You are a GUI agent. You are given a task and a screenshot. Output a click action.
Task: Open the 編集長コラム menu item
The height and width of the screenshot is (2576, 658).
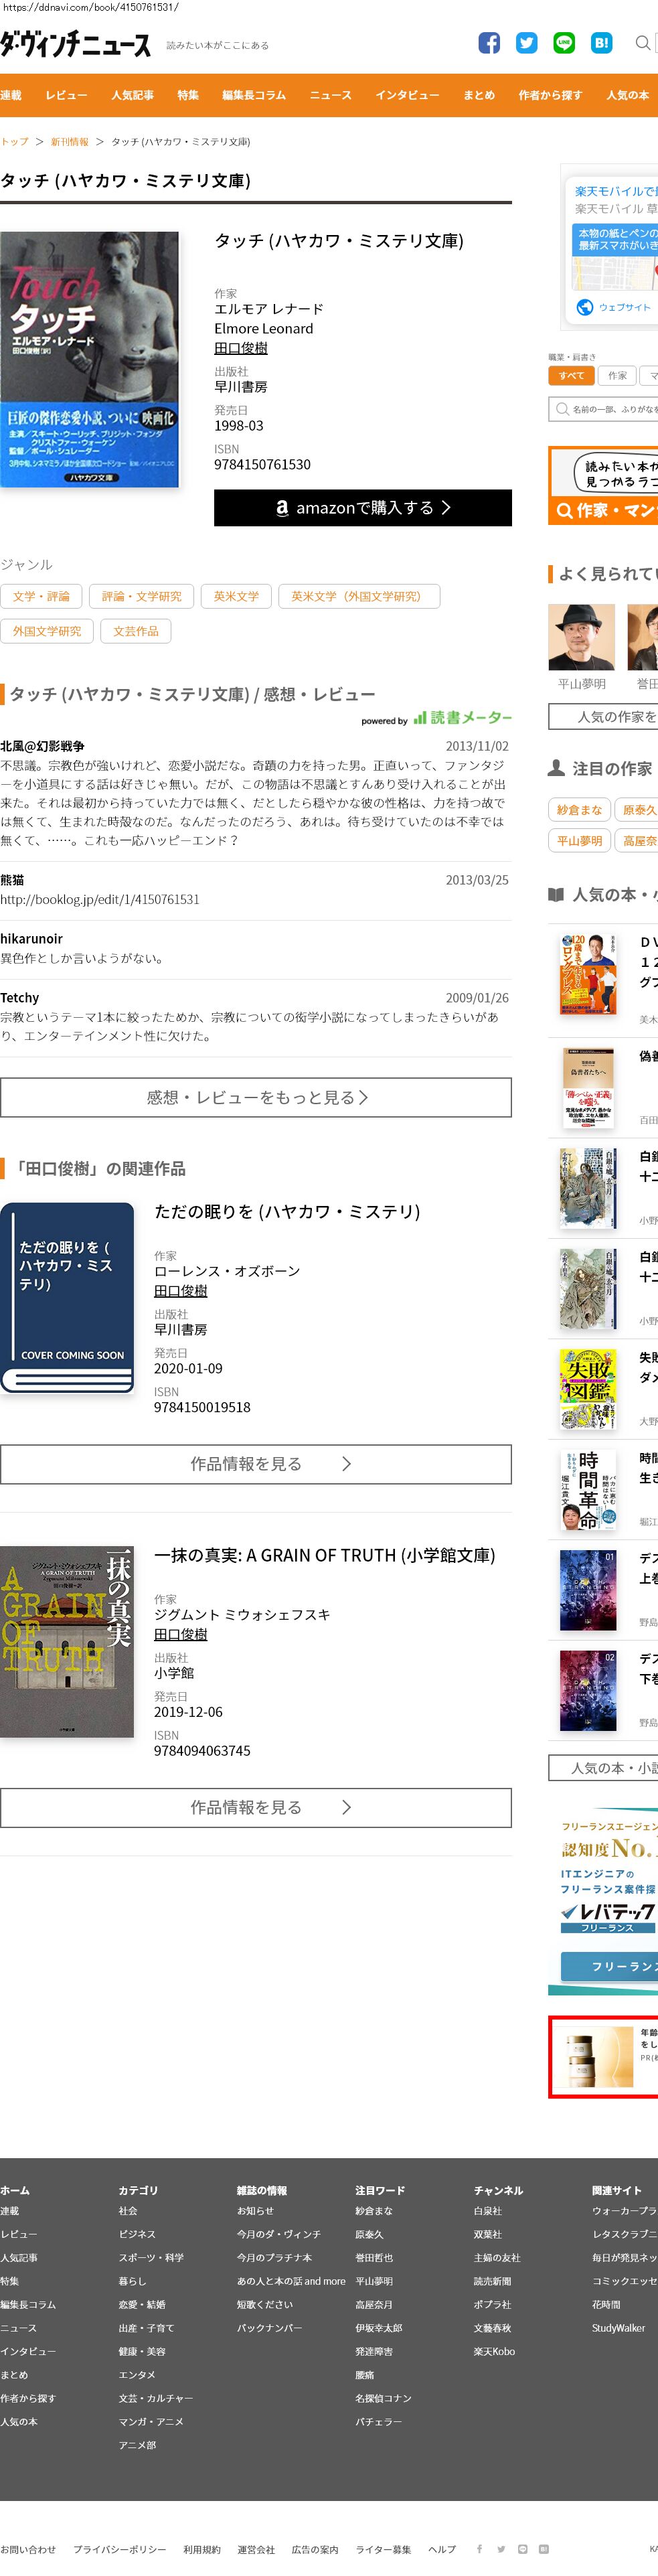point(254,95)
